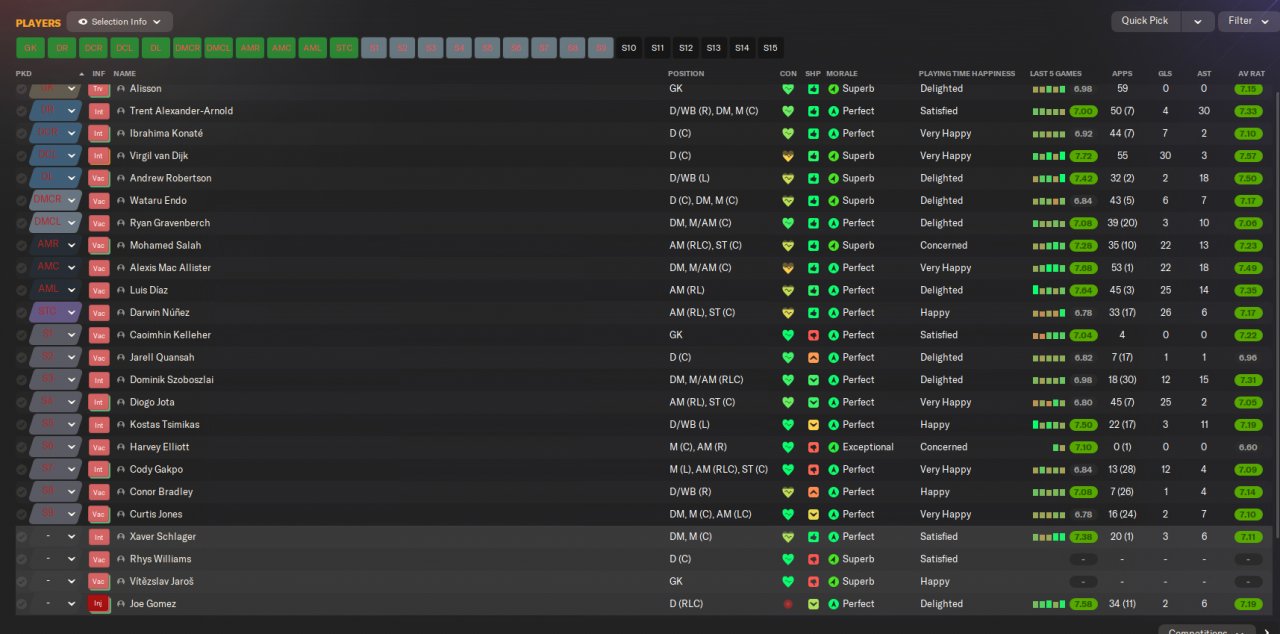Viewport: 1280px width, 634px height.
Task: Tick the selection circle for Mohamed Salah
Action: 21,246
